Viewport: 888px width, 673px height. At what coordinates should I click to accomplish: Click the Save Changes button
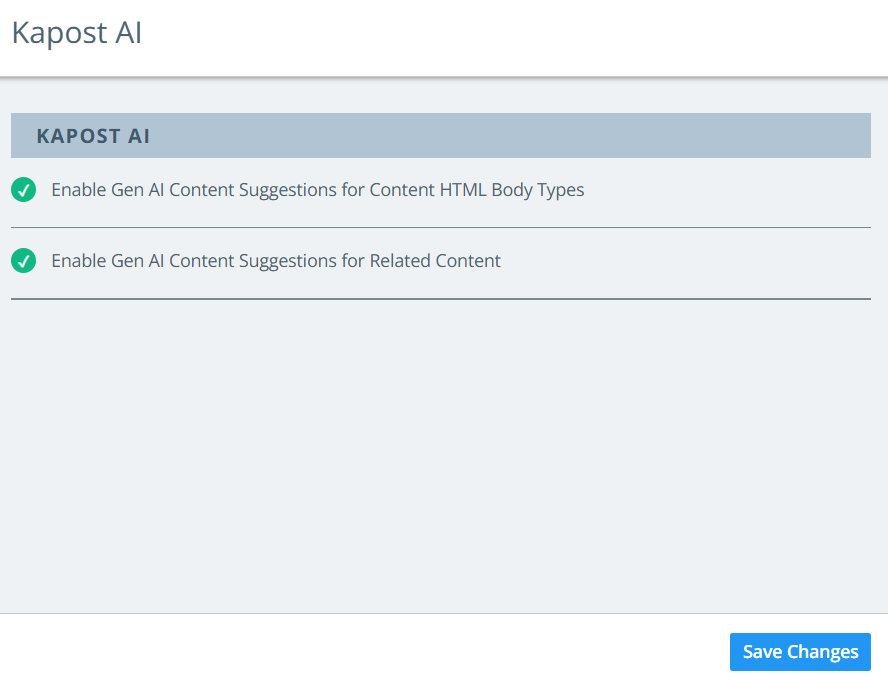coord(800,652)
